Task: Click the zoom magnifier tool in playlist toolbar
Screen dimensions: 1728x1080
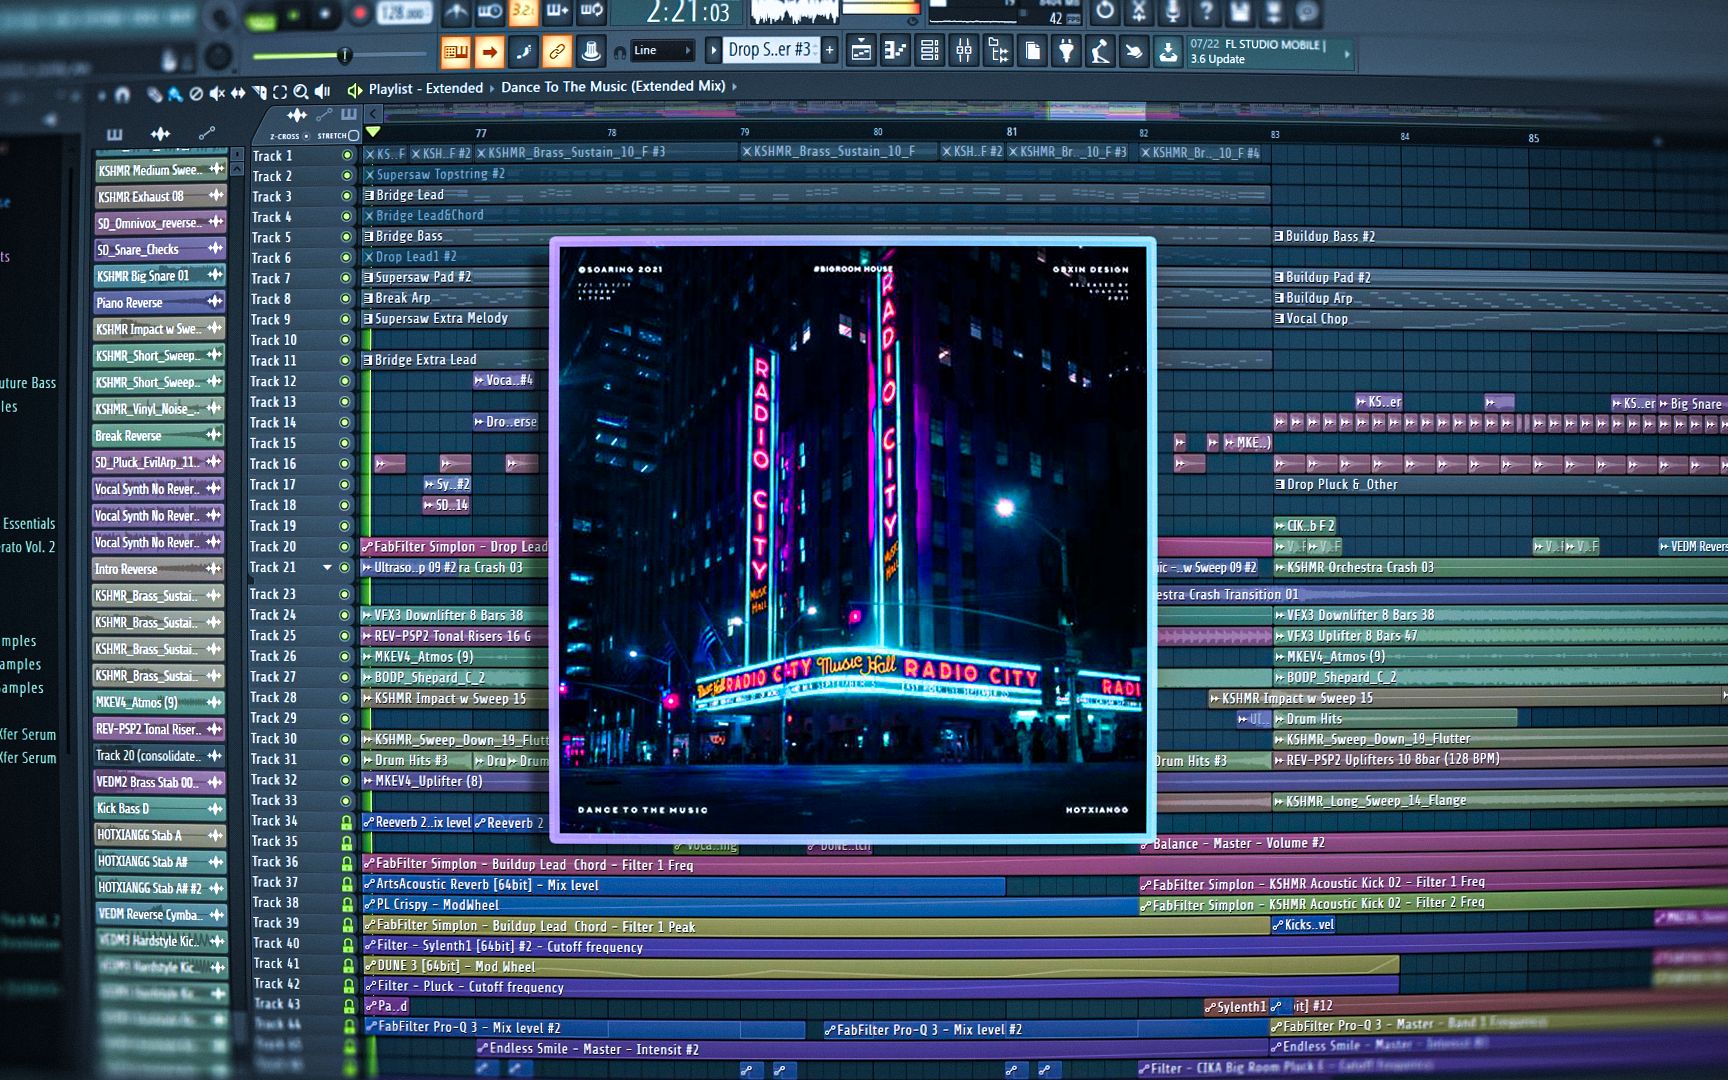Action: click(300, 92)
